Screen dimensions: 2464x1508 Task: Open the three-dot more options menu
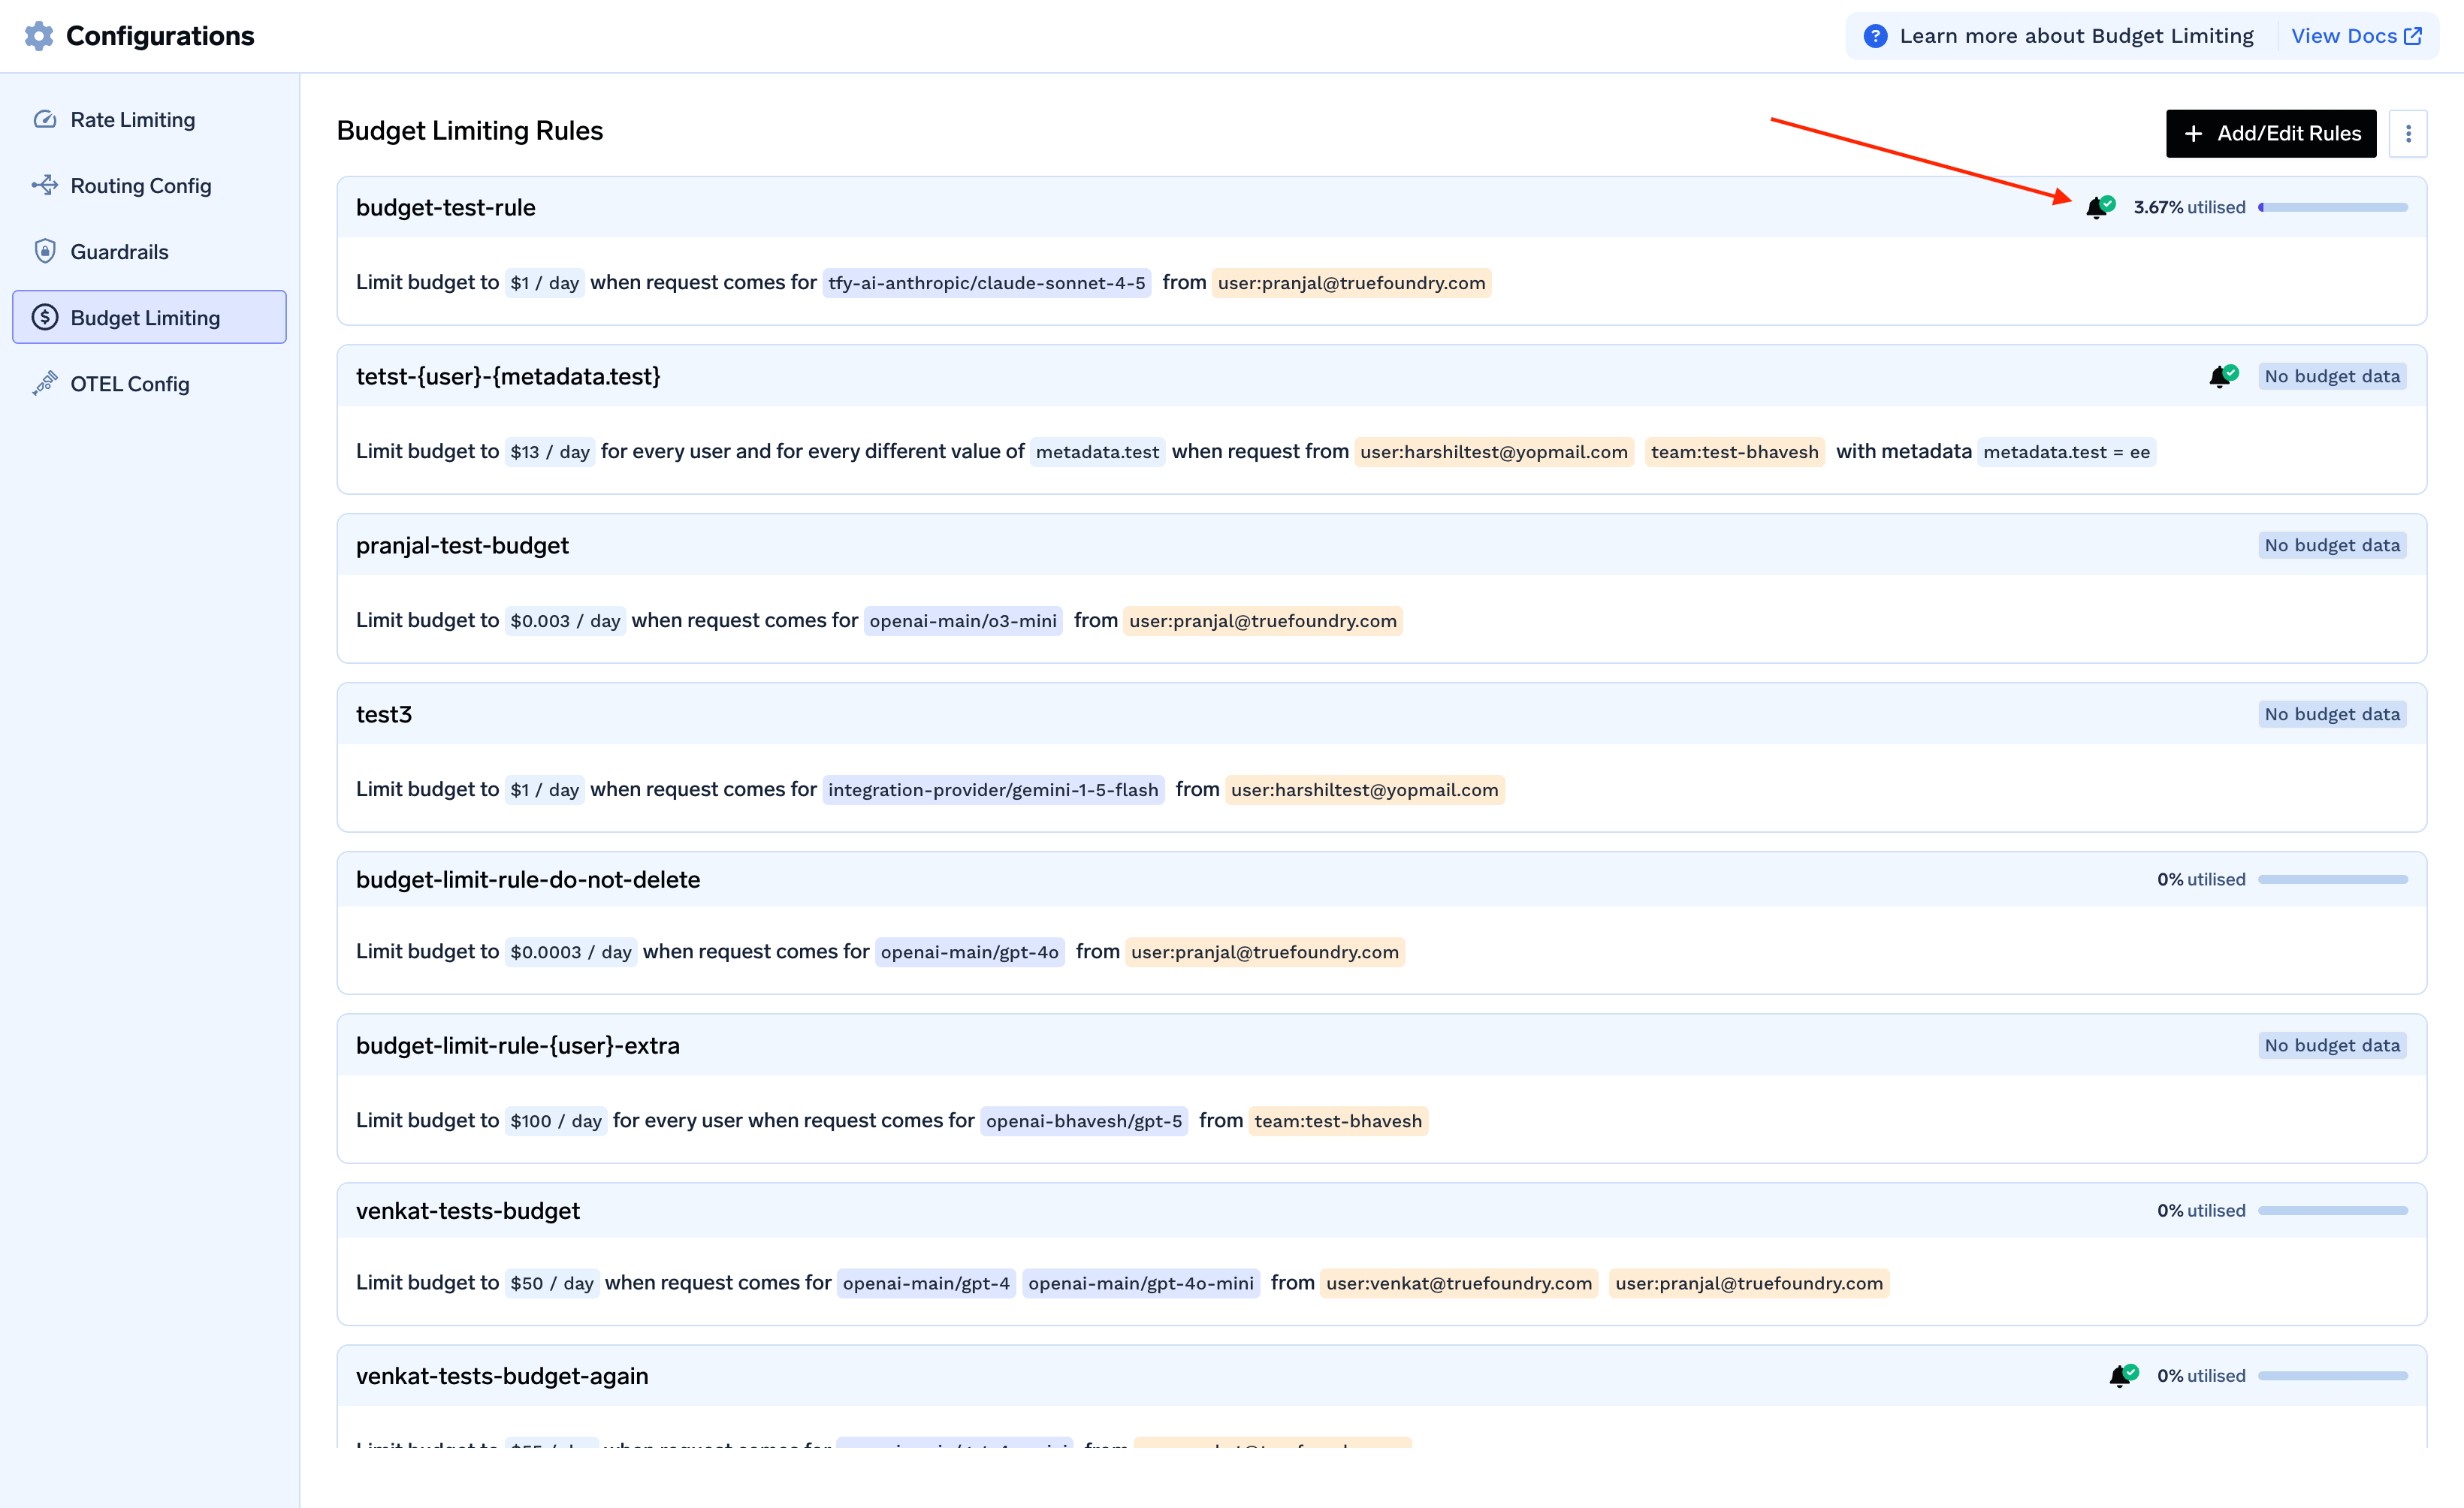[2408, 134]
